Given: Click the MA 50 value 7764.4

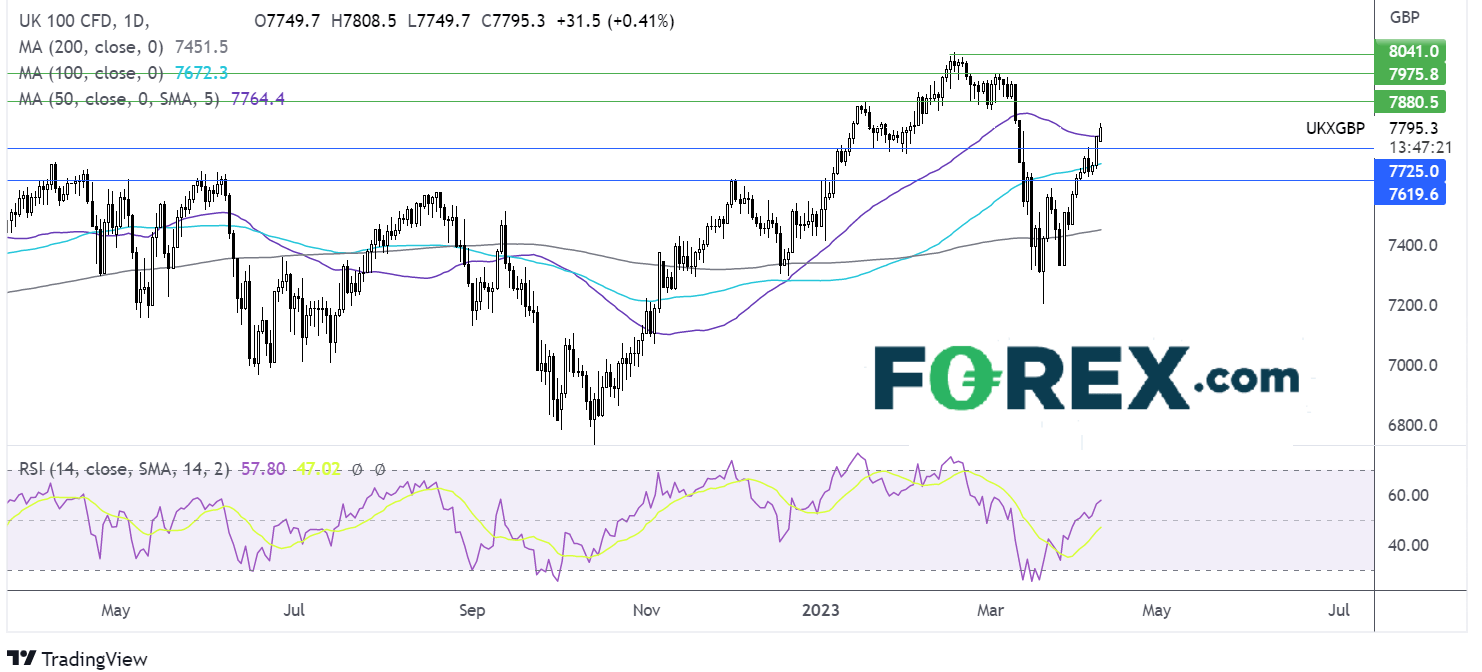Looking at the screenshot, I should [258, 99].
